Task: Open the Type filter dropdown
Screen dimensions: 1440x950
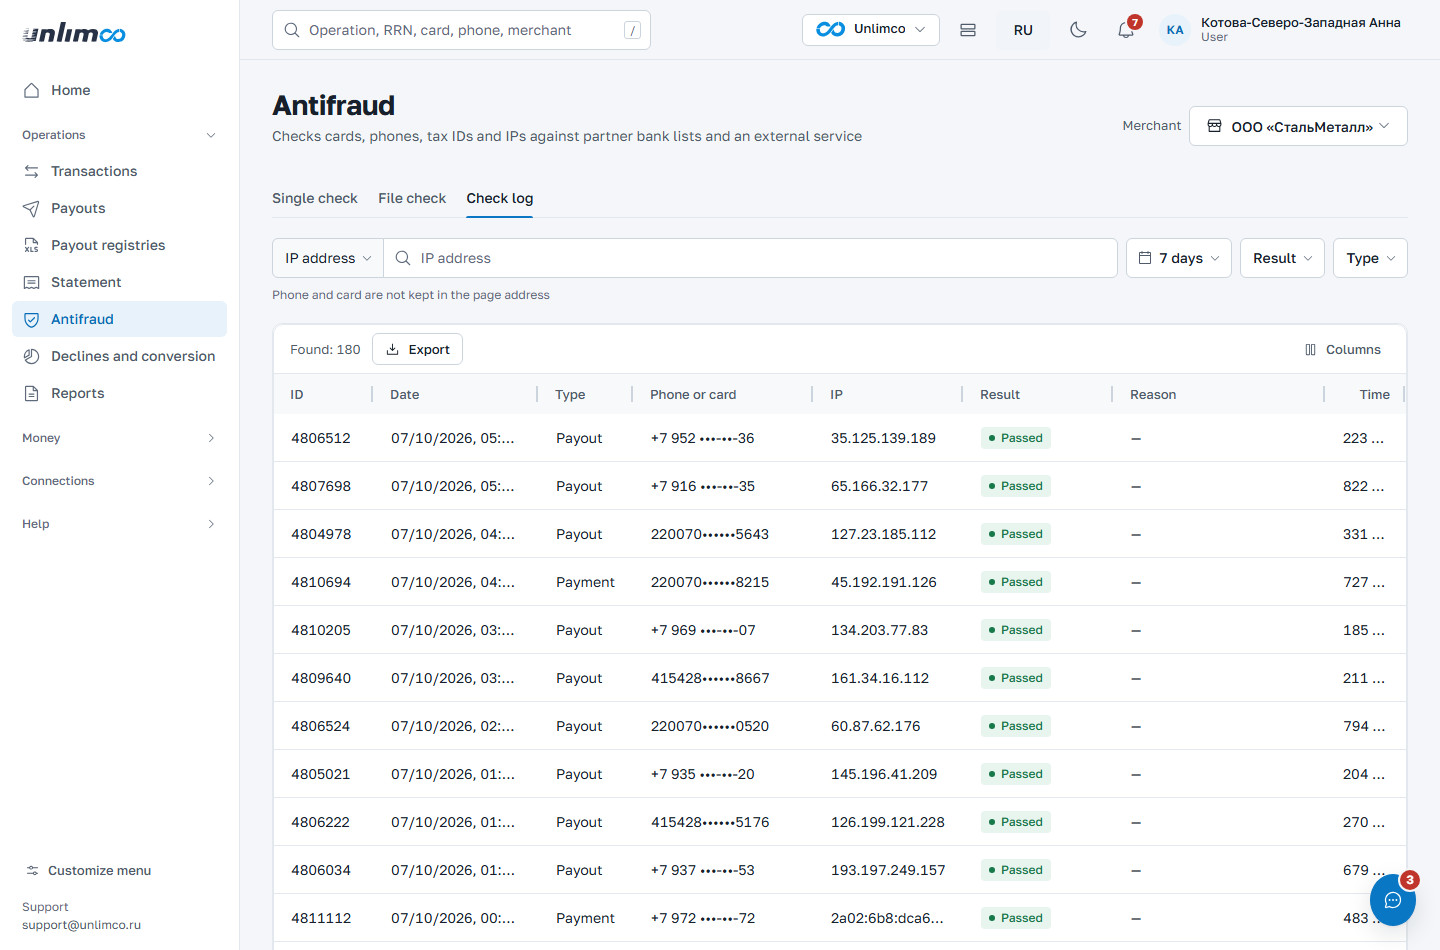Action: coord(1370,258)
